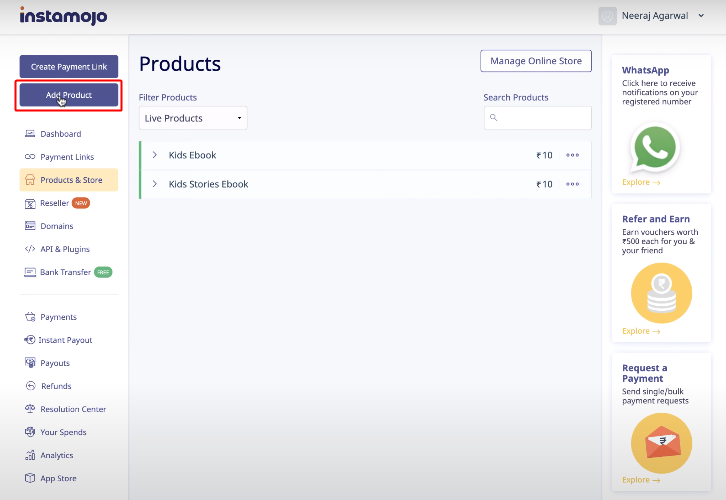
Task: Open three-dot menu for Kids Stories Ebook
Action: [x=572, y=184]
